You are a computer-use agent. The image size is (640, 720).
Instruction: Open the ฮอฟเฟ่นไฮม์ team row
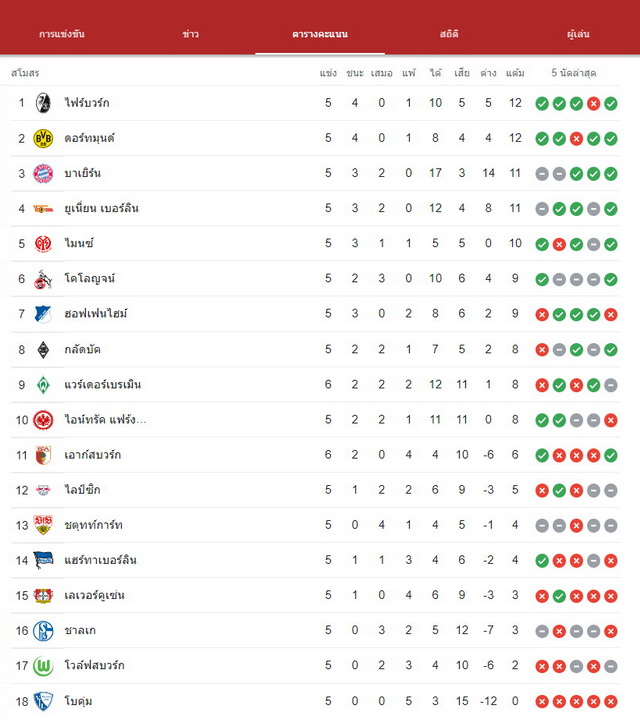[x=315, y=314]
